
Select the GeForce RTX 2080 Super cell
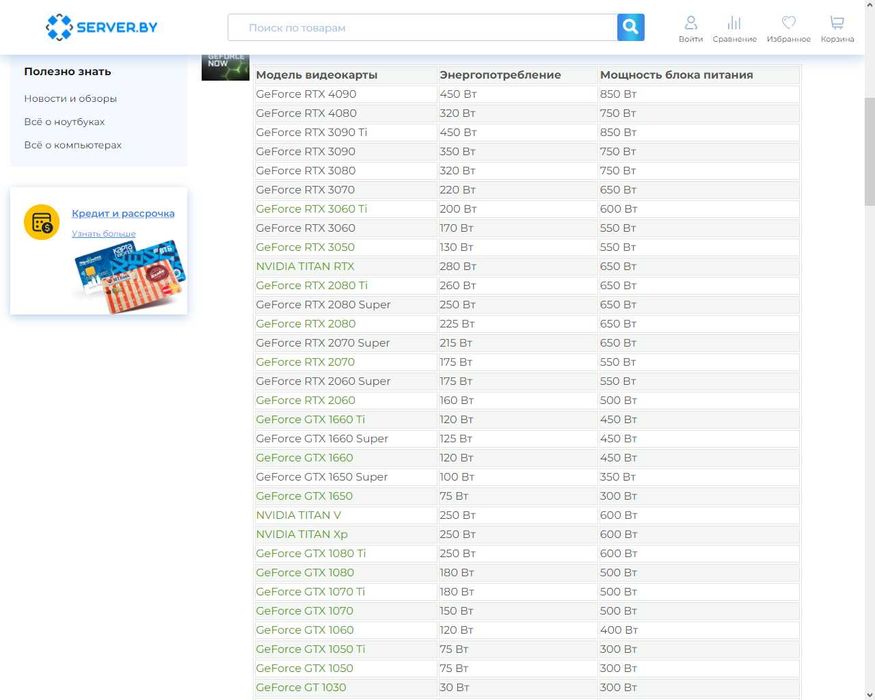[345, 305]
